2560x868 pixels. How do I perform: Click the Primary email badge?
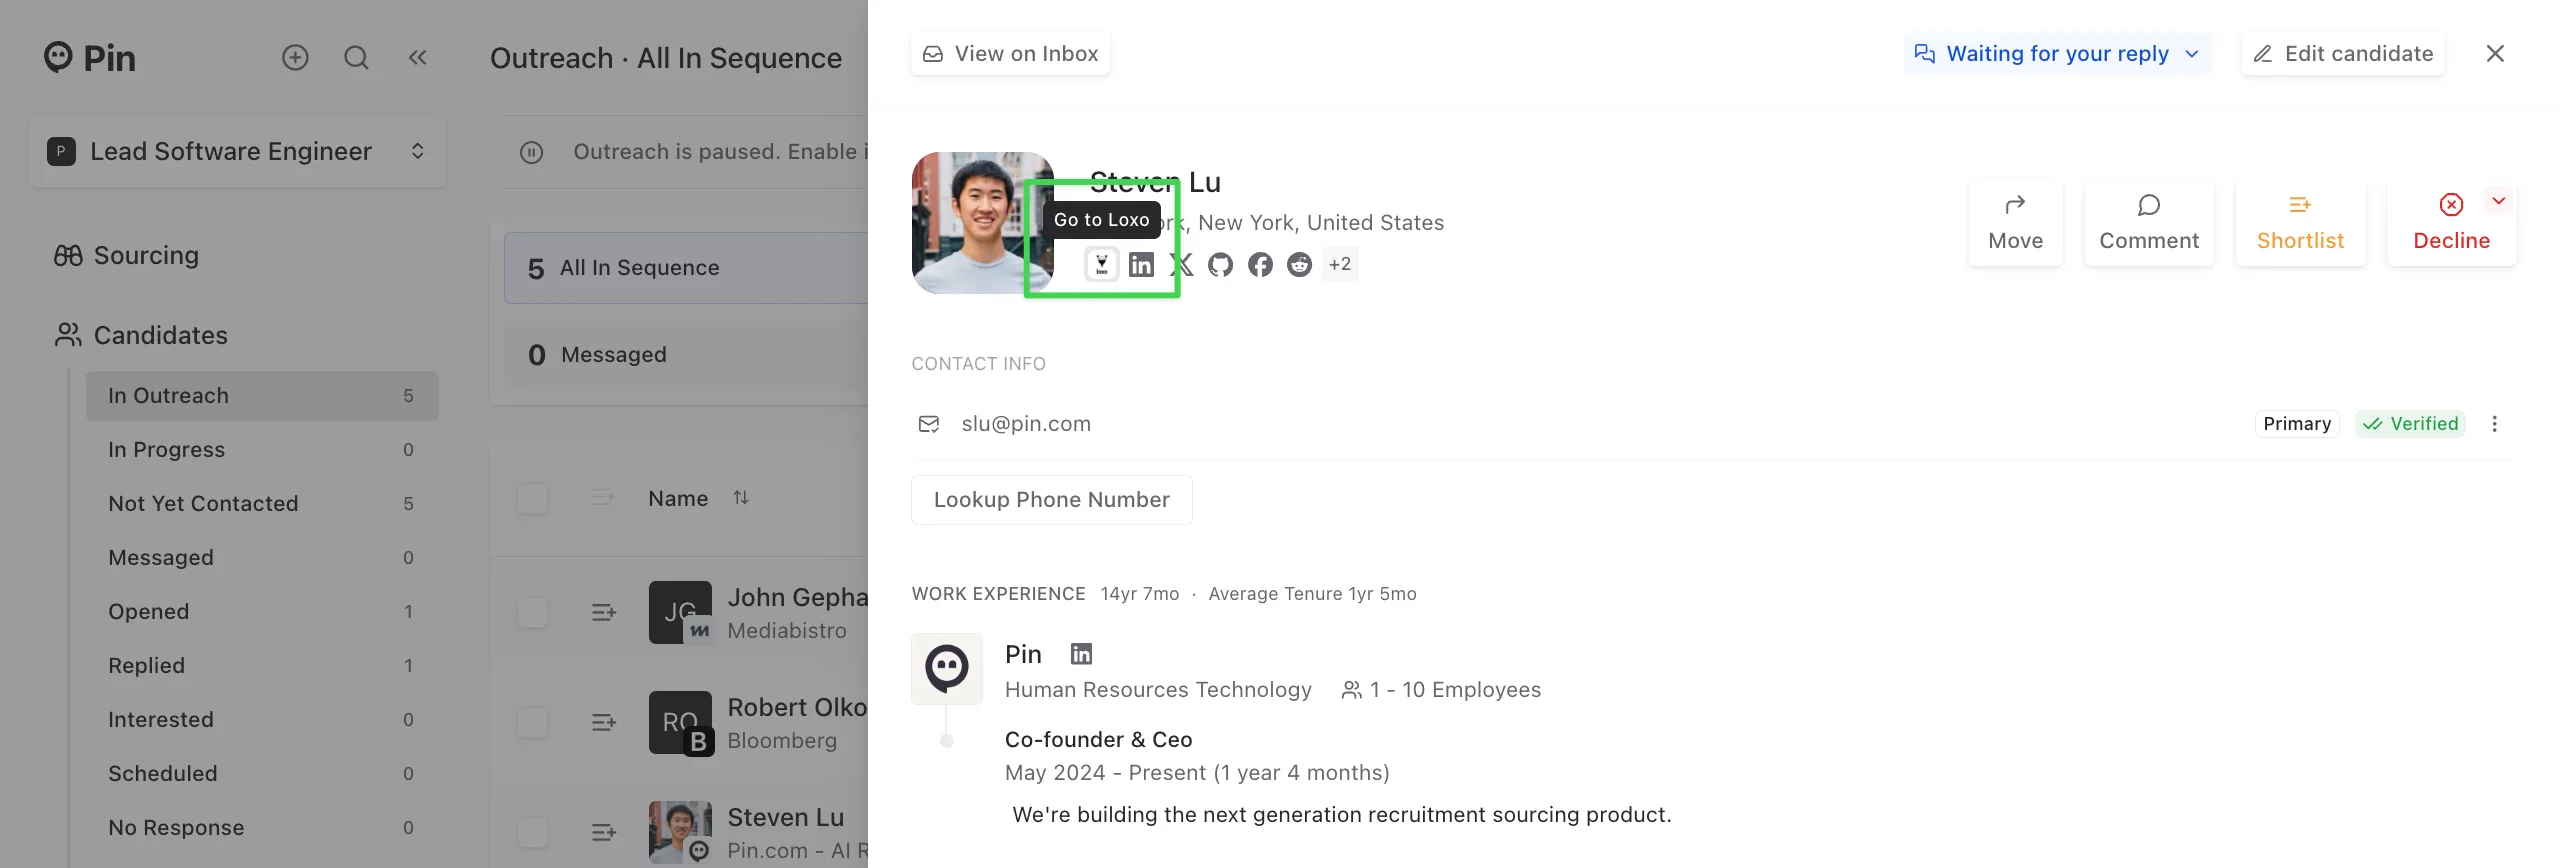click(2297, 424)
